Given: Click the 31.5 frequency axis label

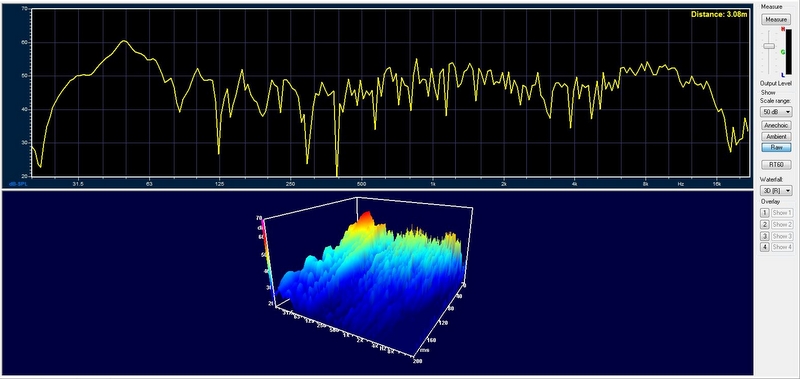Looking at the screenshot, I should point(78,183).
